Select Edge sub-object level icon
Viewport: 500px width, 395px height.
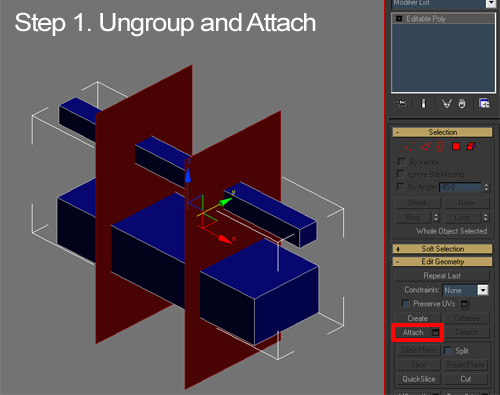(x=425, y=147)
